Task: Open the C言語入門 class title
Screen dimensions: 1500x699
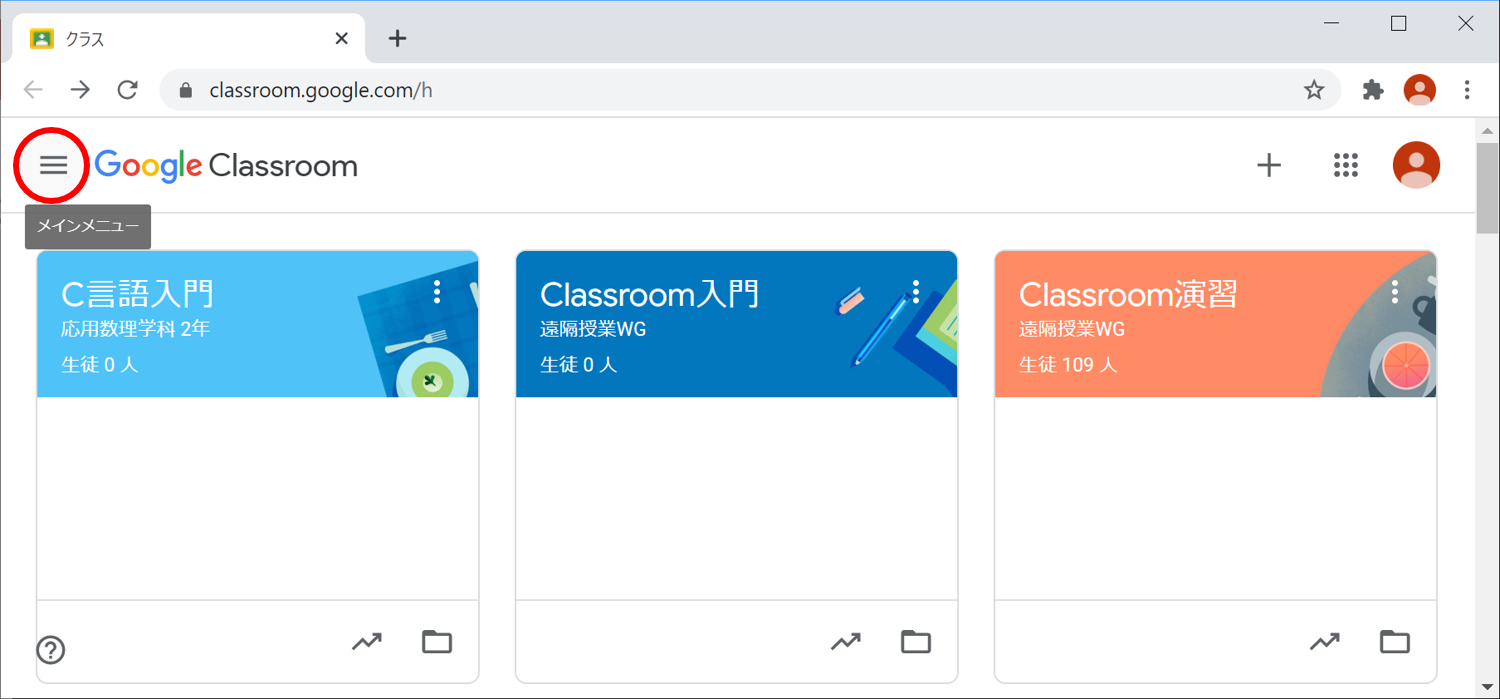Action: [x=137, y=294]
